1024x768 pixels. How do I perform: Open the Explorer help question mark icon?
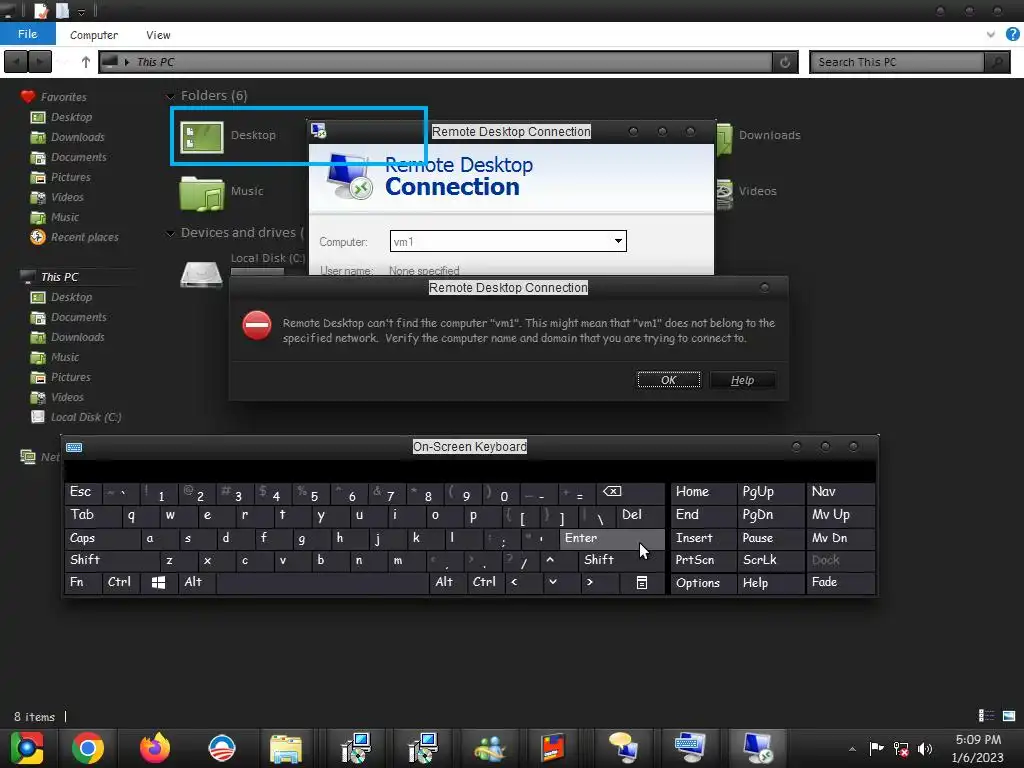coord(1012,35)
